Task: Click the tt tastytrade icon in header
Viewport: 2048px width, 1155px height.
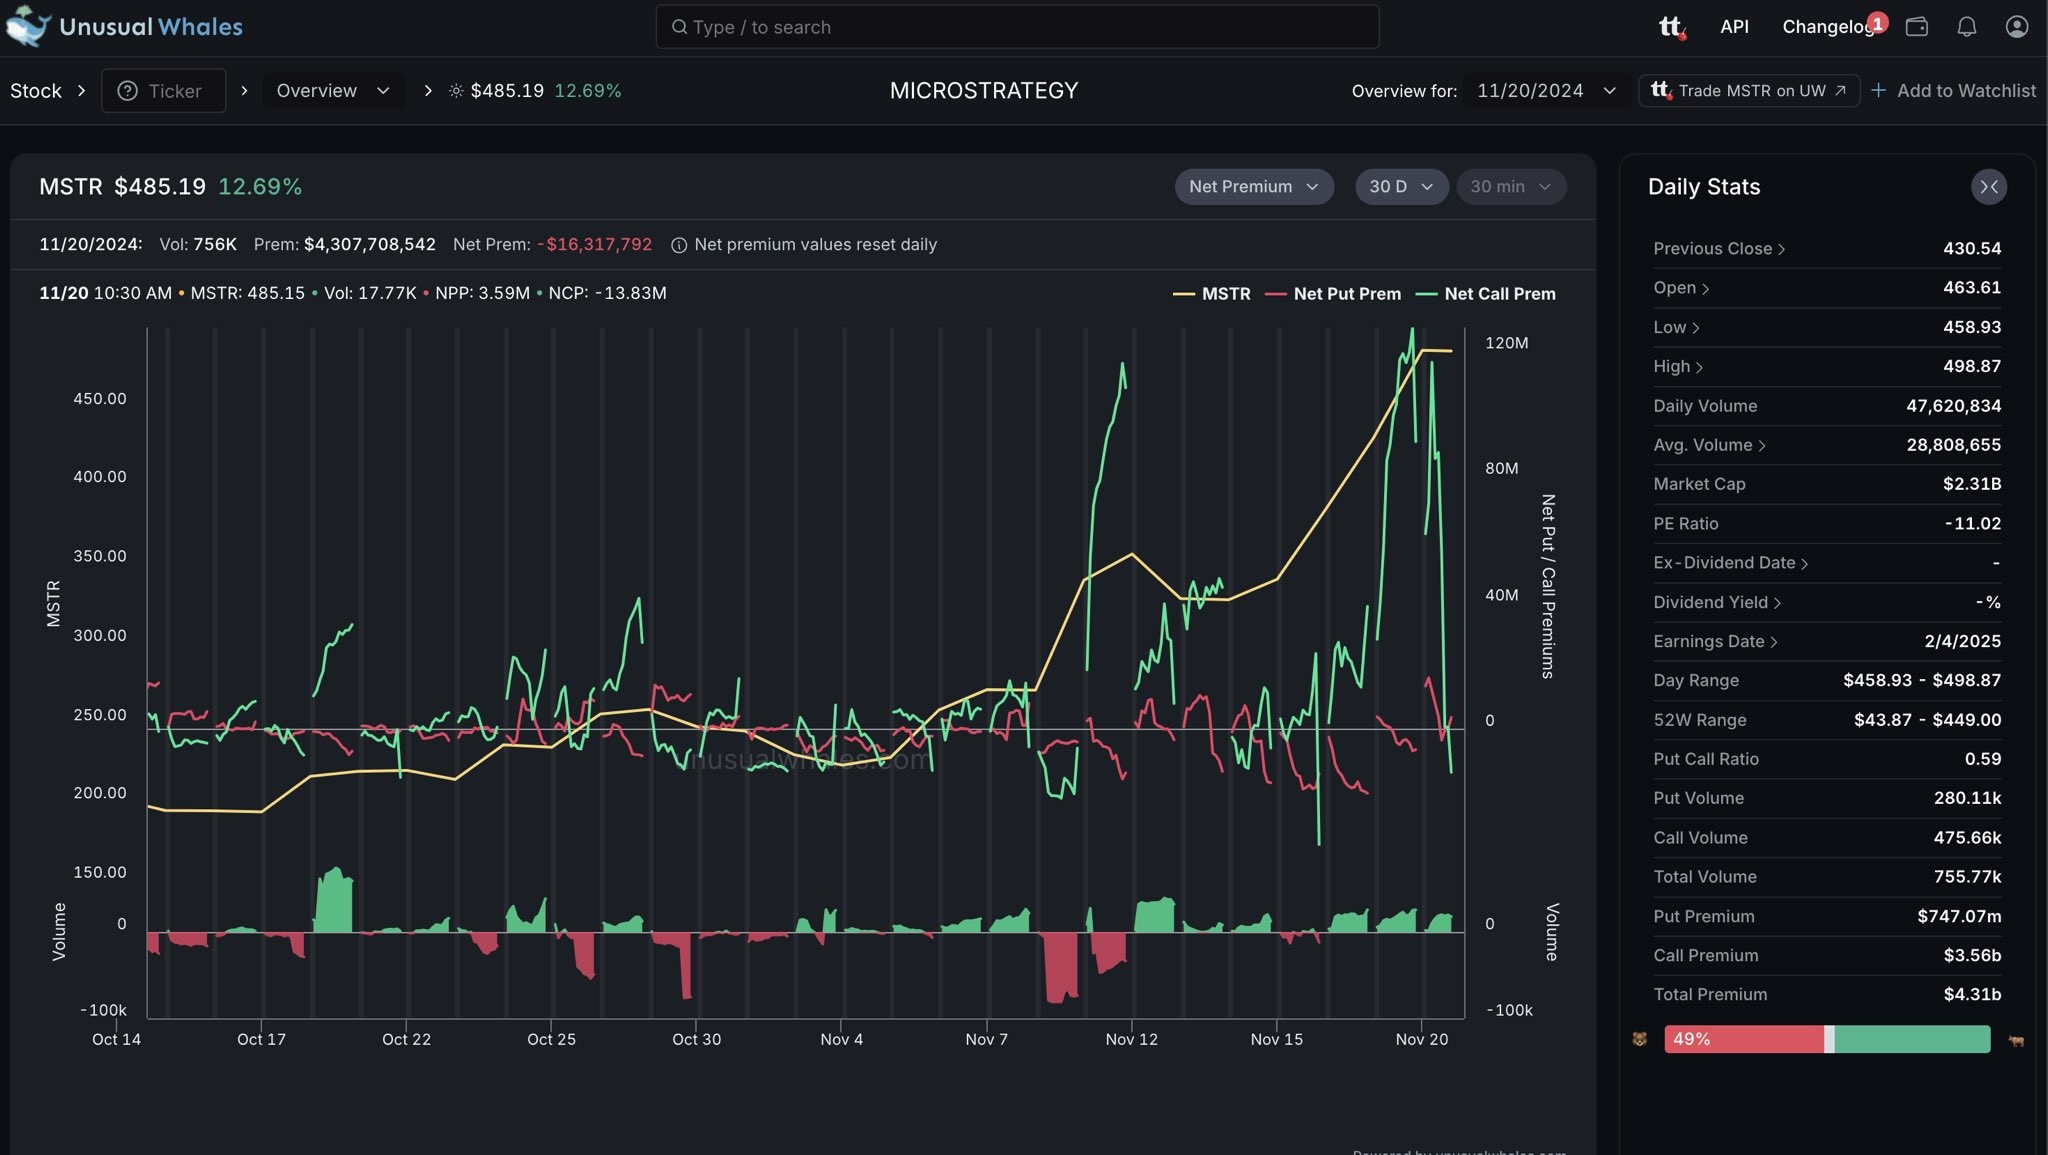Action: [x=1671, y=27]
